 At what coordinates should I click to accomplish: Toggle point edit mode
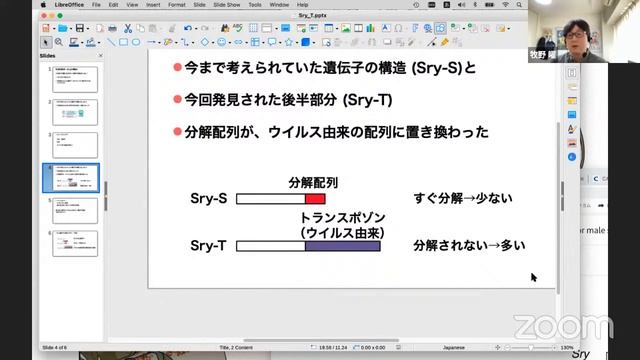432,42
